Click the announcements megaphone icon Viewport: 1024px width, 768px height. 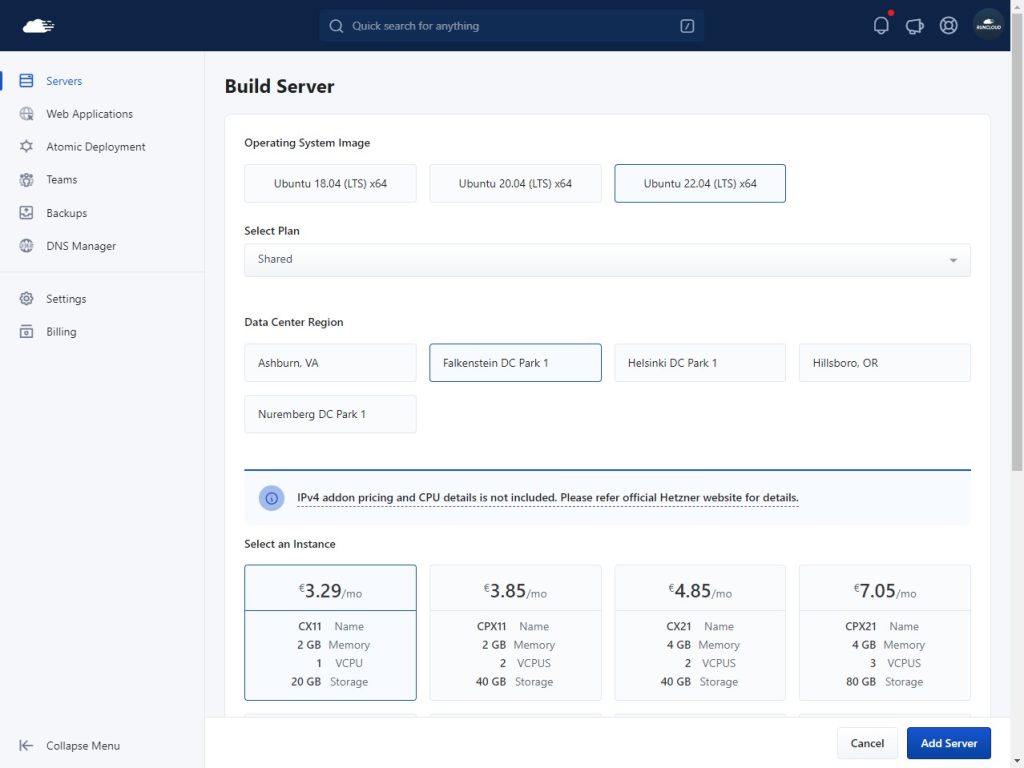point(914,26)
